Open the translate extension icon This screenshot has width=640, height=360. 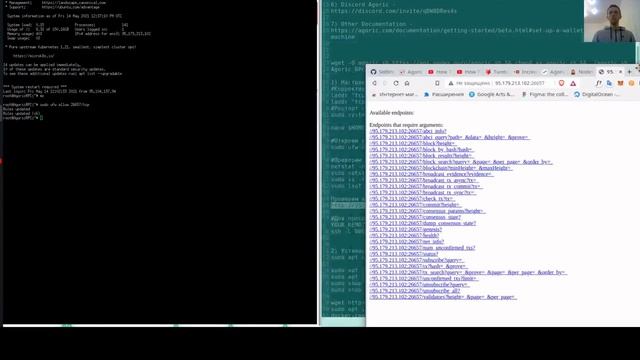coord(609,83)
